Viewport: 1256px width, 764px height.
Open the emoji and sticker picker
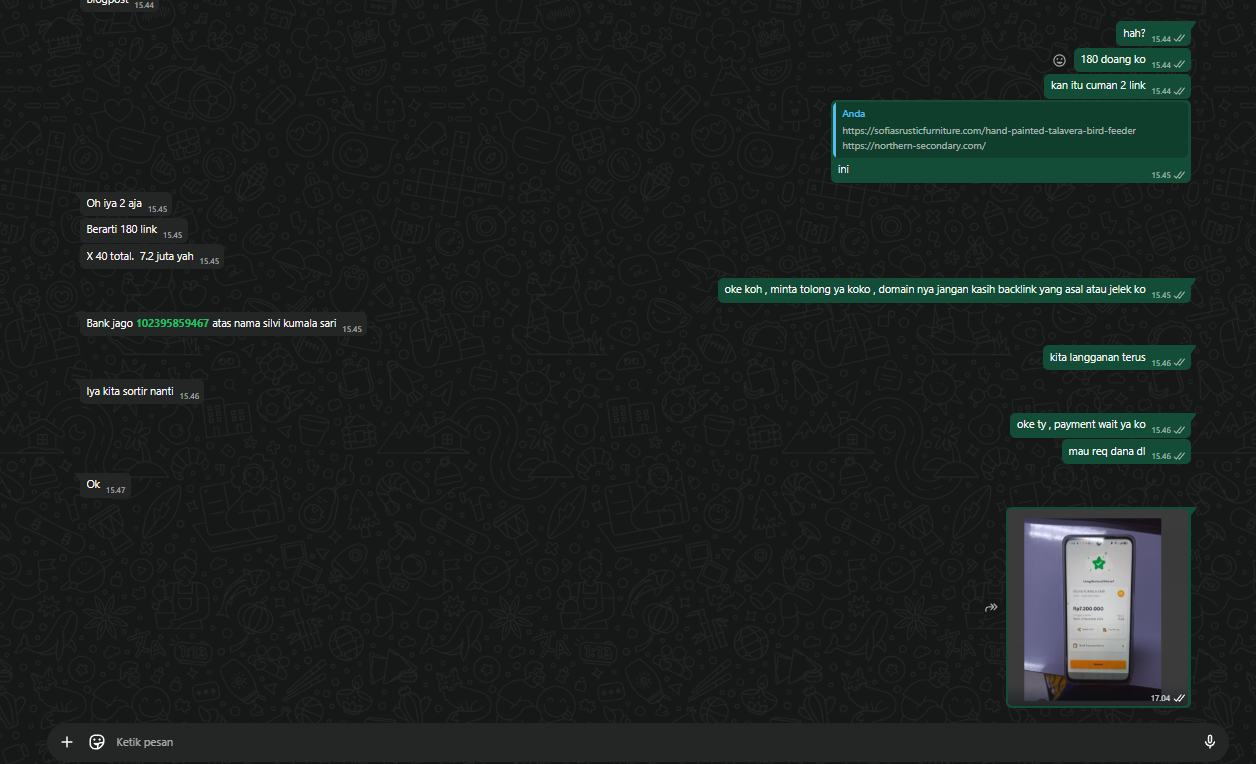pyautogui.click(x=97, y=742)
